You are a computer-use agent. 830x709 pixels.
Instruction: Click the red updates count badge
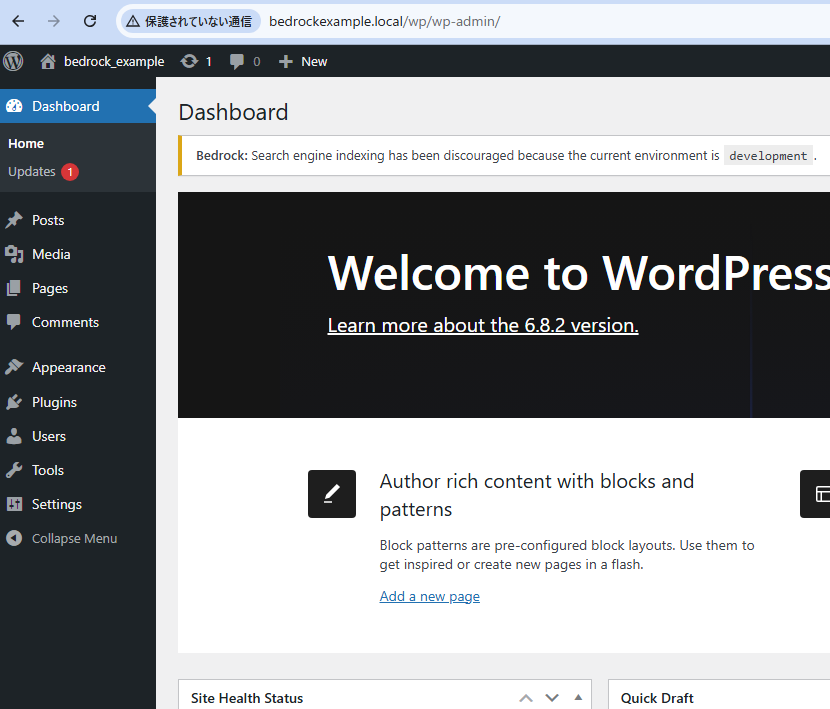click(x=70, y=172)
